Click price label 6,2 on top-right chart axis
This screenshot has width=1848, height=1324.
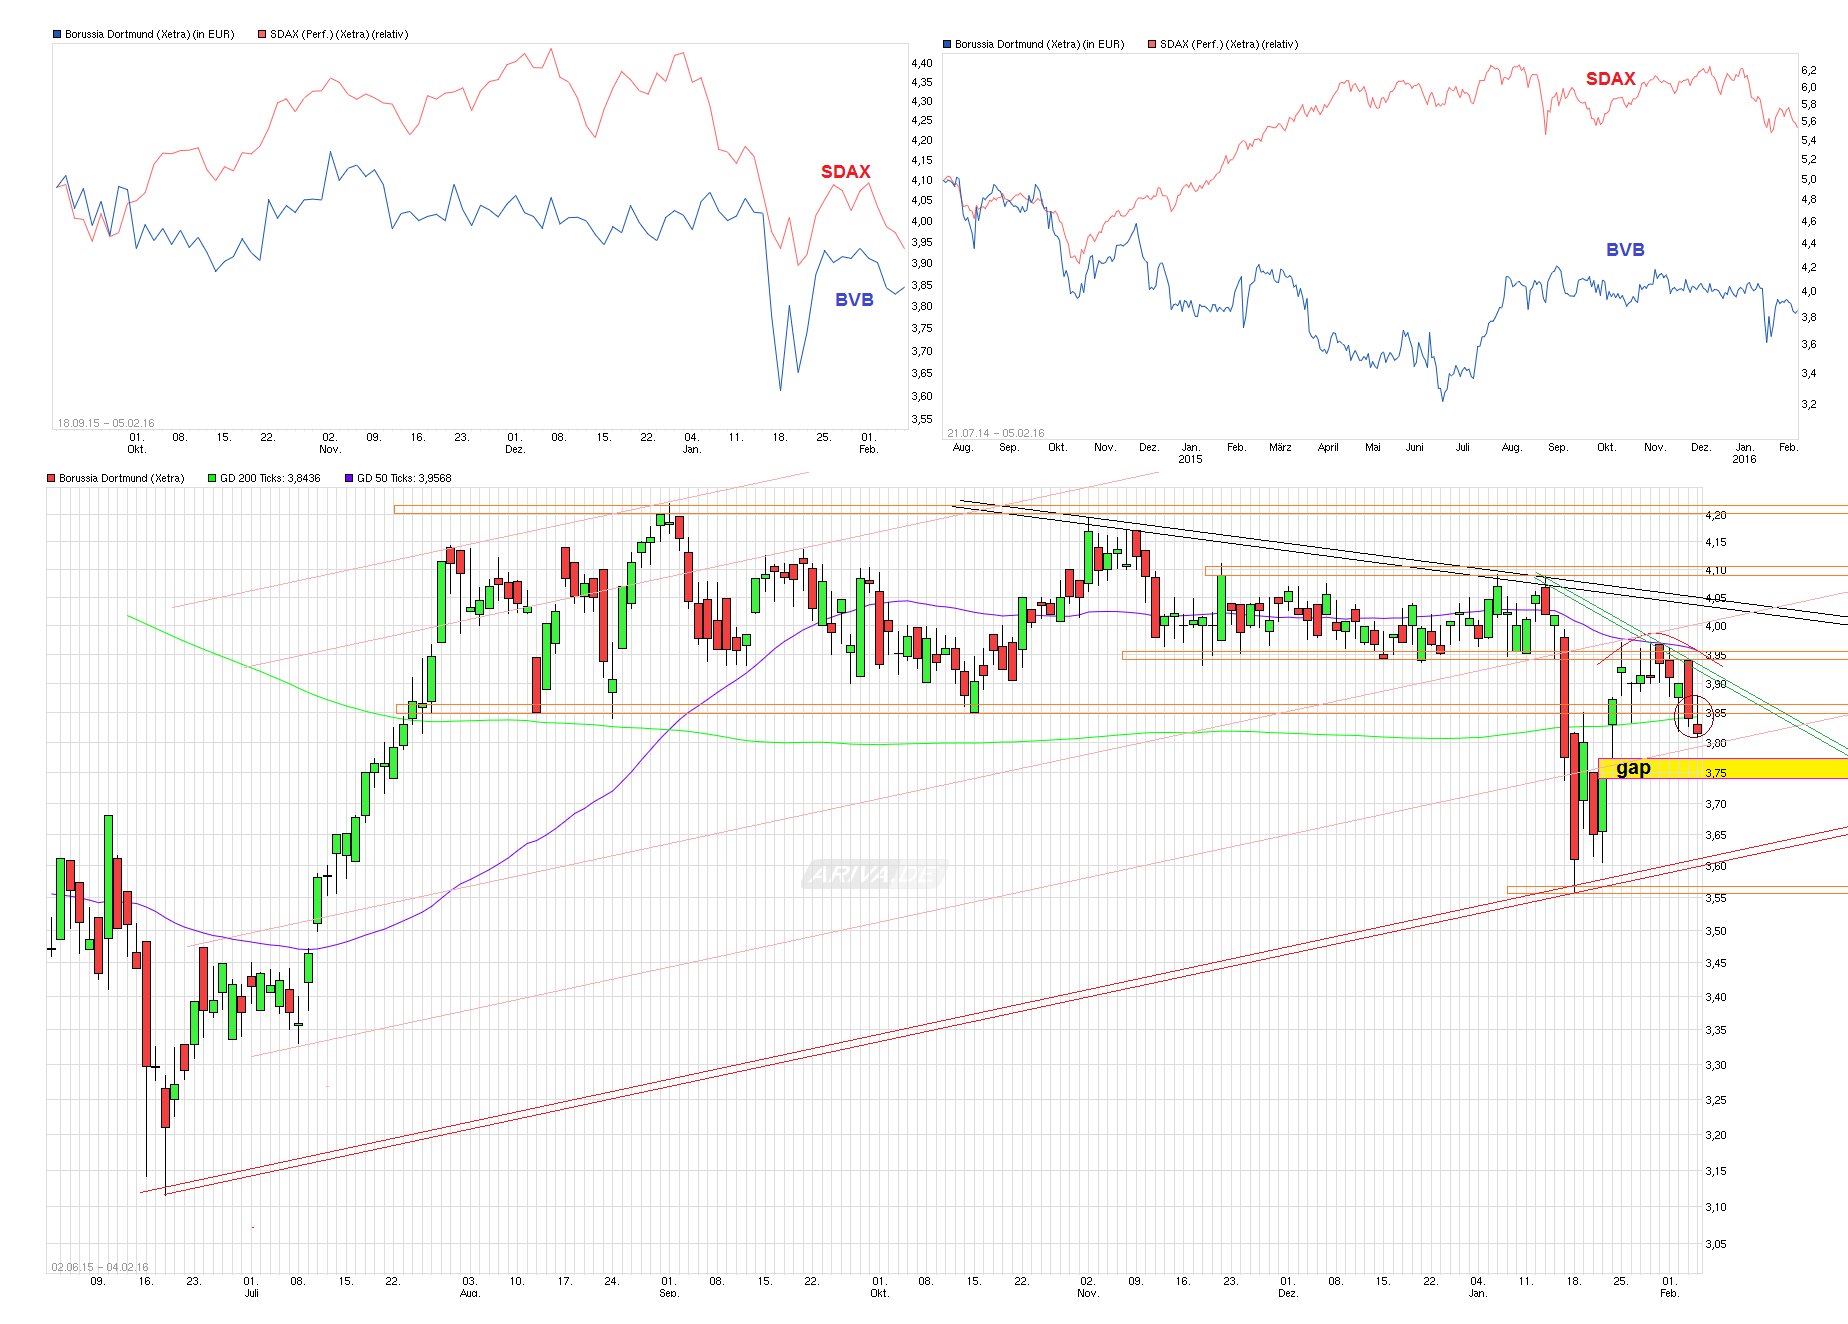pos(1809,70)
